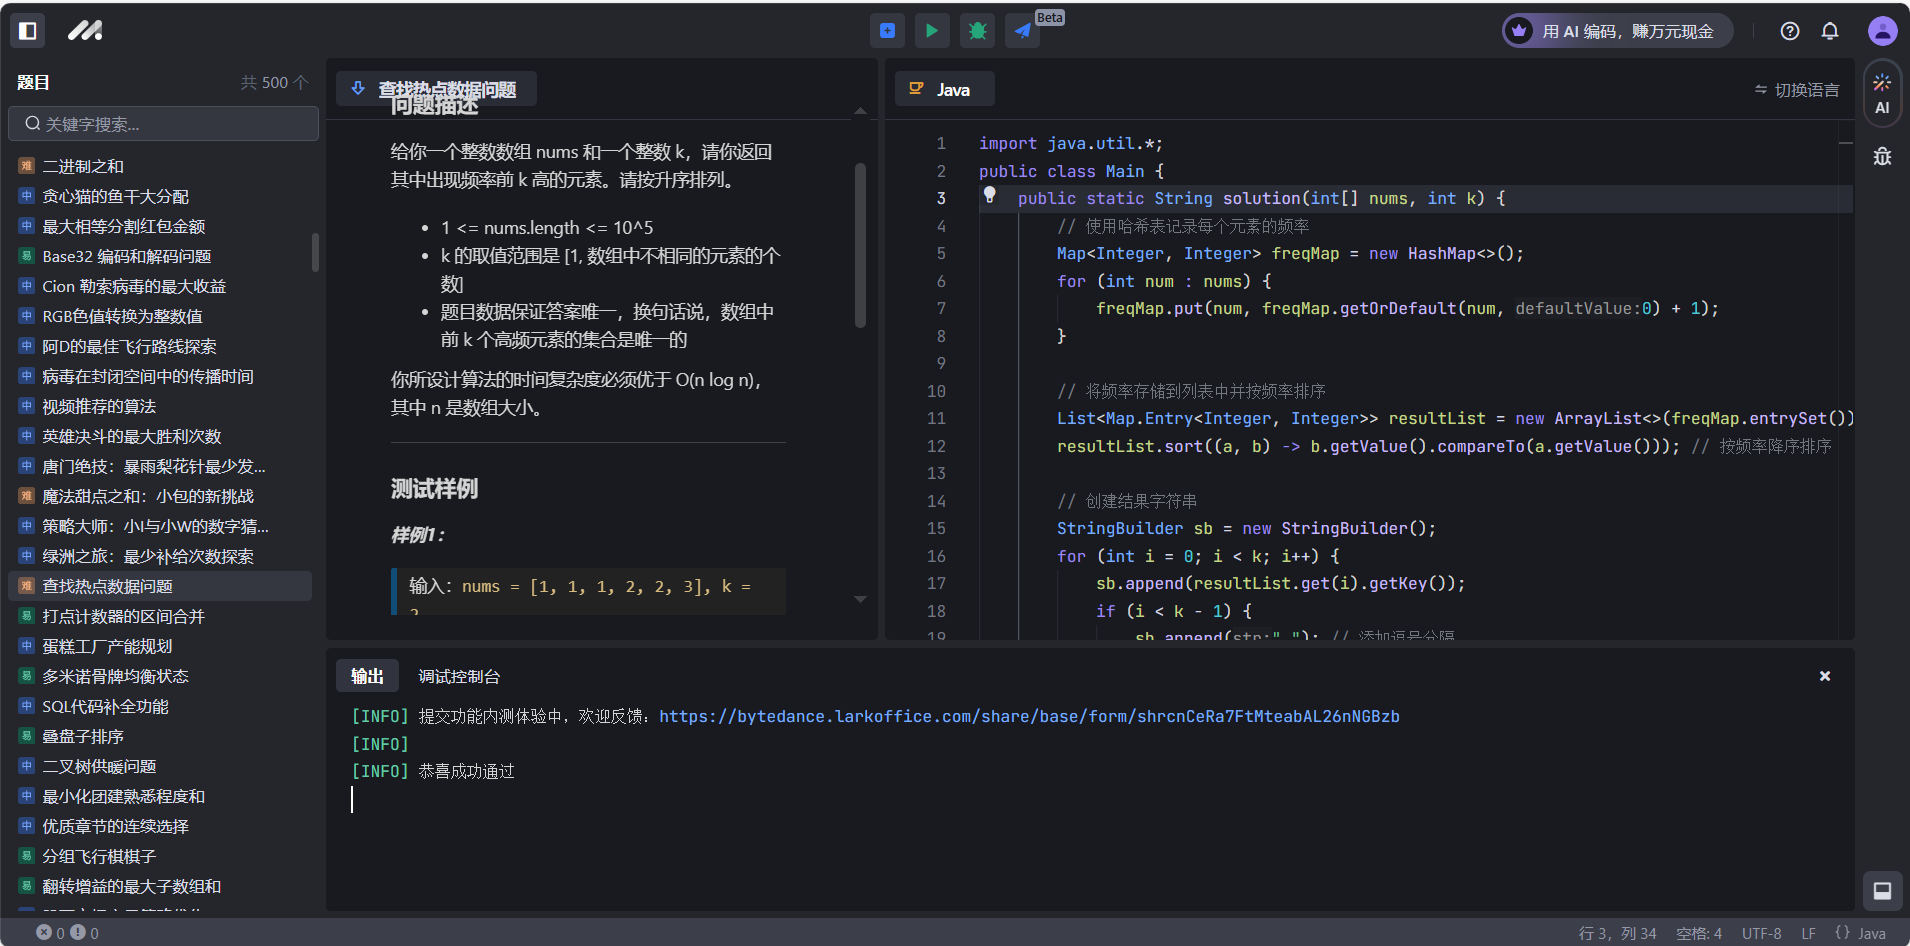Close the output panel
The image size is (1910, 946).
[x=1825, y=676]
